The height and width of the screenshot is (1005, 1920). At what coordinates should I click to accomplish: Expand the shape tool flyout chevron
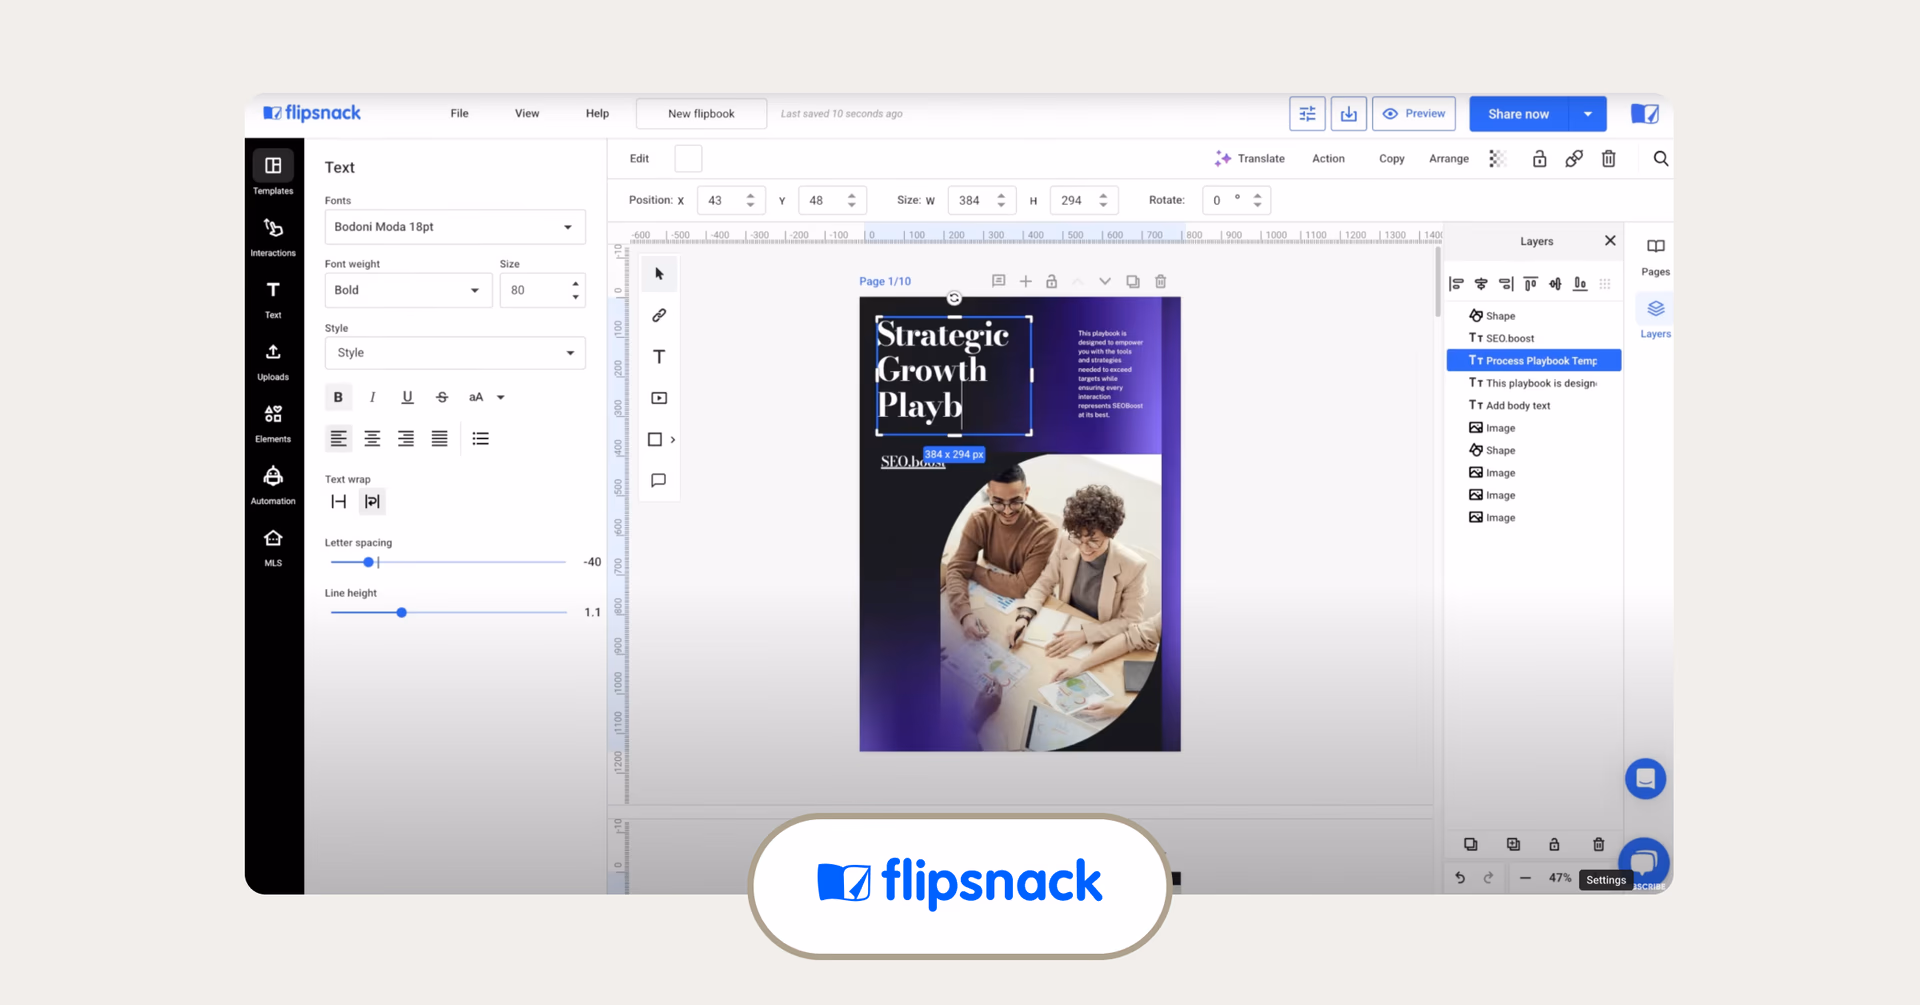[673, 440]
